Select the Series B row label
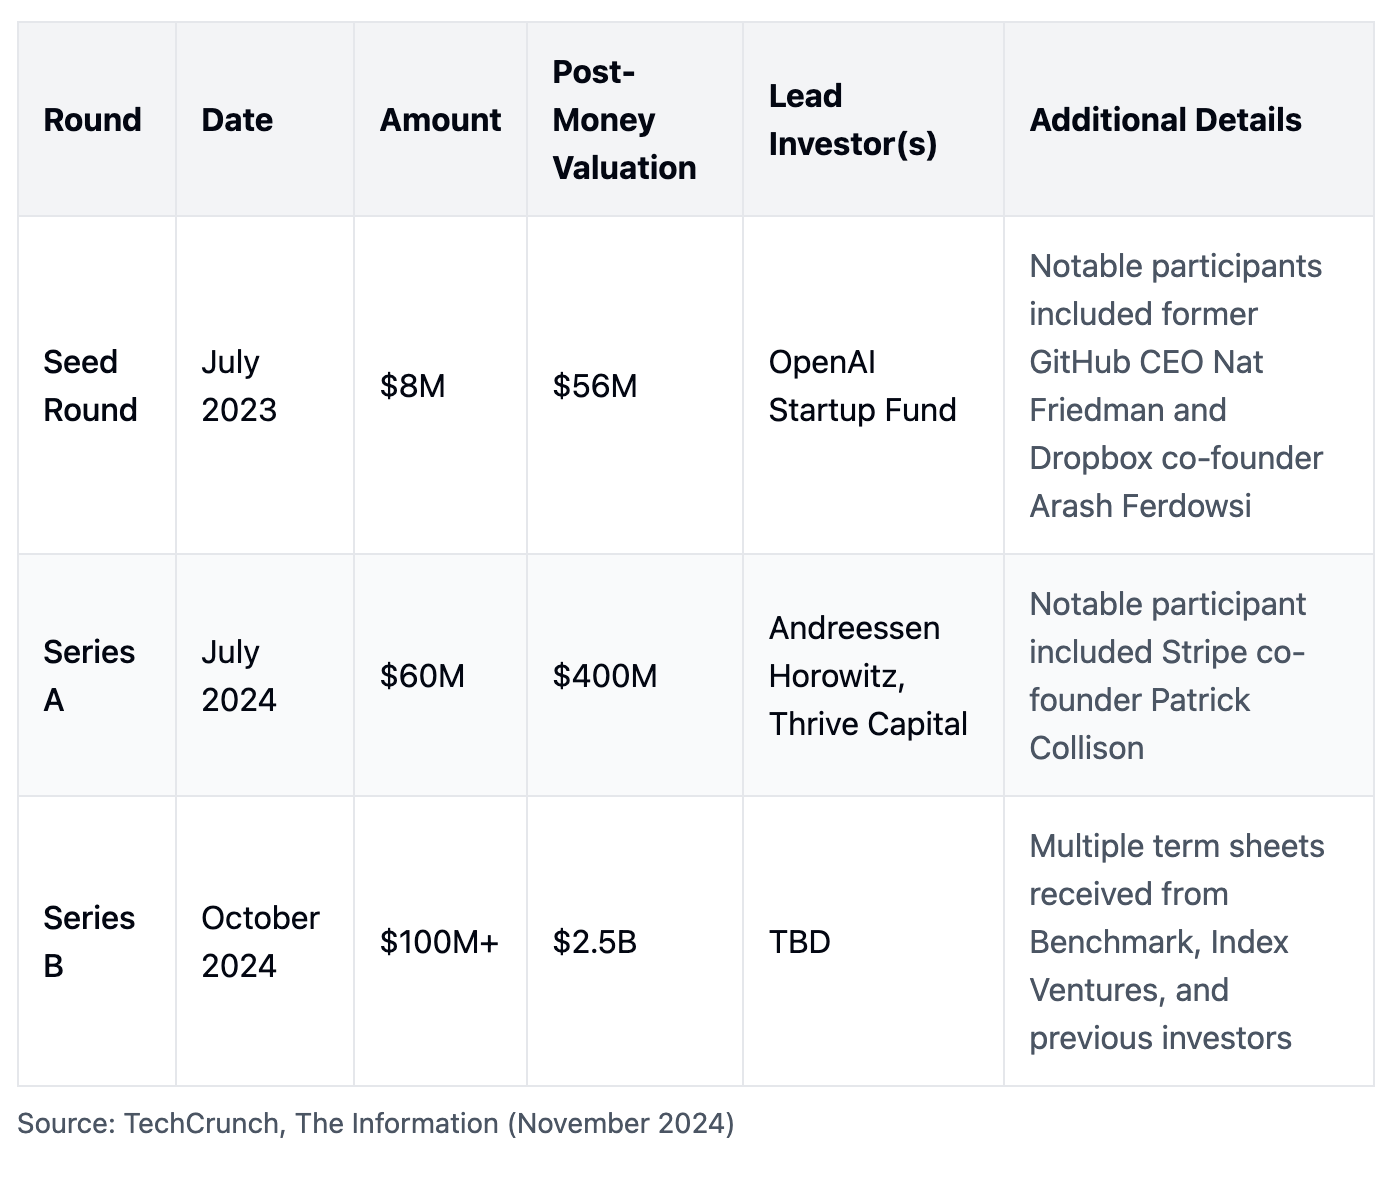Image resolution: width=1396 pixels, height=1178 pixels. [x=88, y=942]
